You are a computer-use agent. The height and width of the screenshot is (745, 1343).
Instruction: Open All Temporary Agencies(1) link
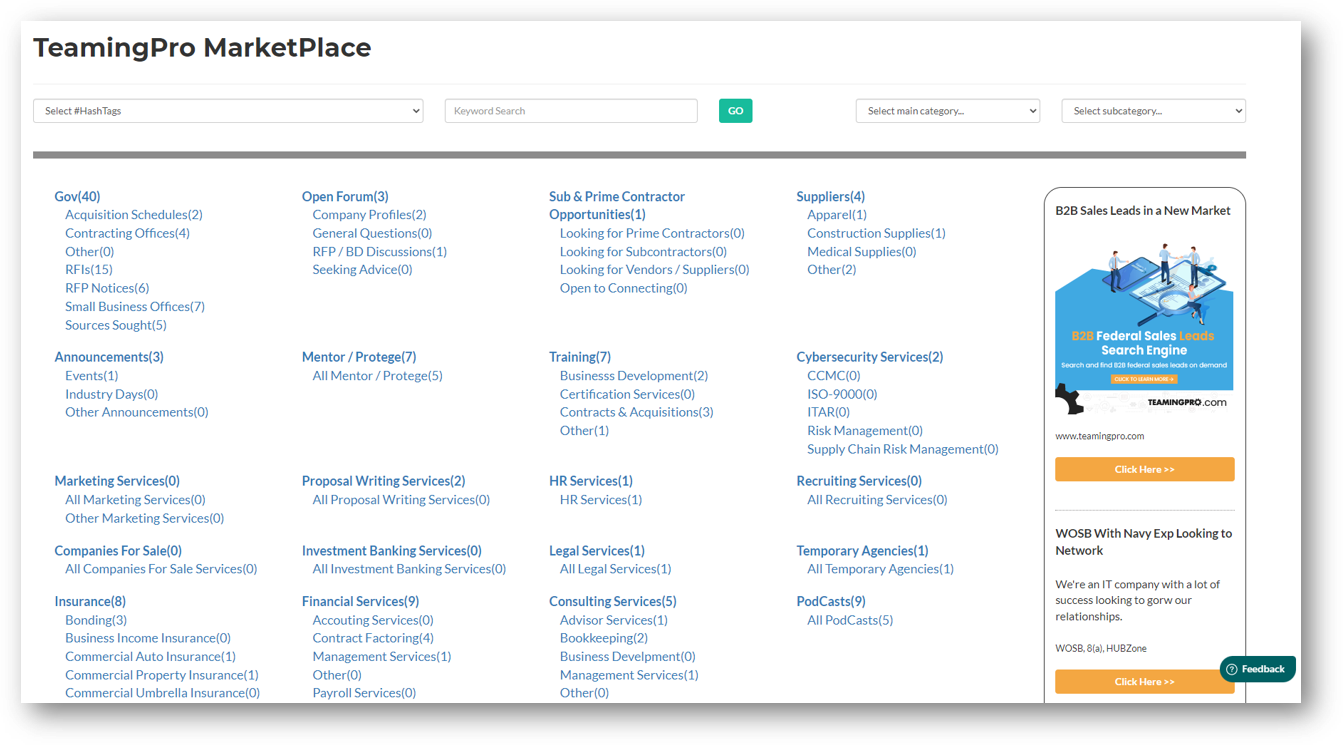880,569
